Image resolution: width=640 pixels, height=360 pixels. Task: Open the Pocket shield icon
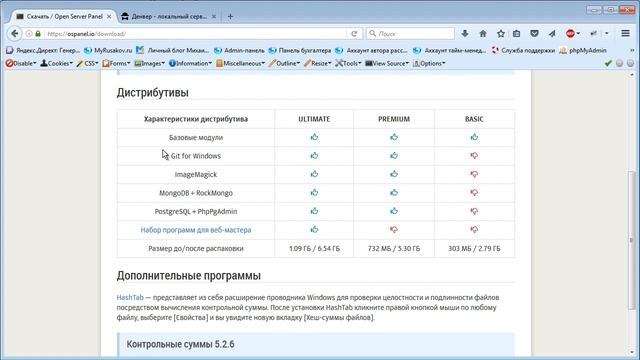pos(534,34)
